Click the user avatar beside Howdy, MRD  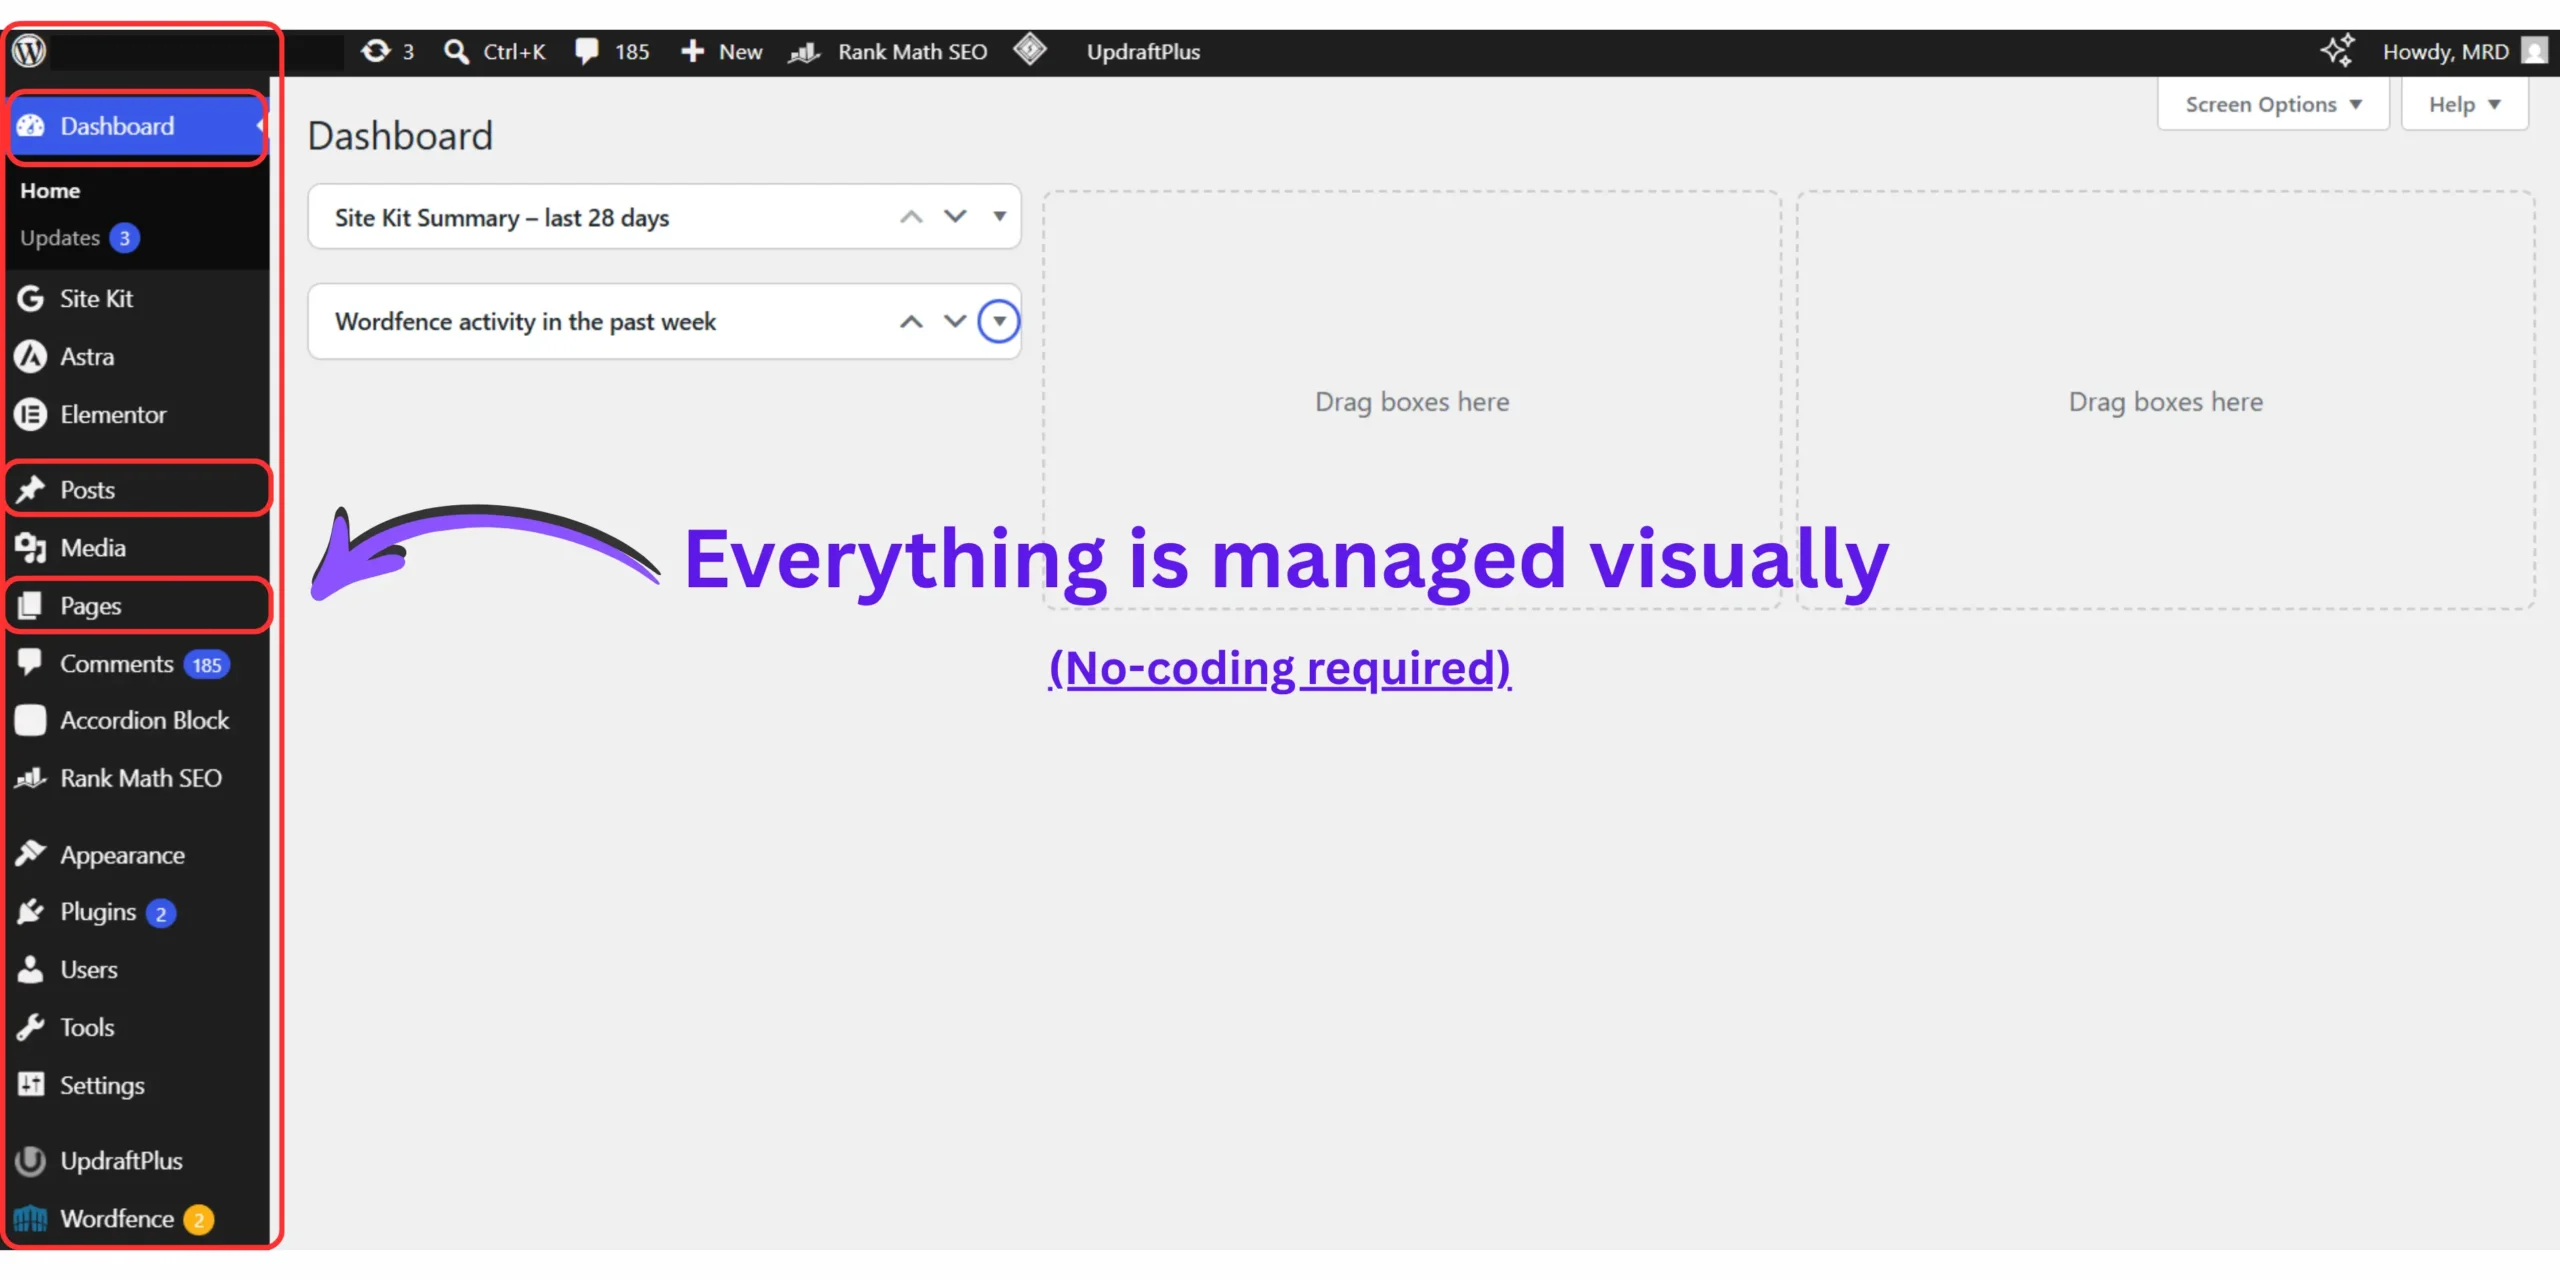tap(2534, 50)
